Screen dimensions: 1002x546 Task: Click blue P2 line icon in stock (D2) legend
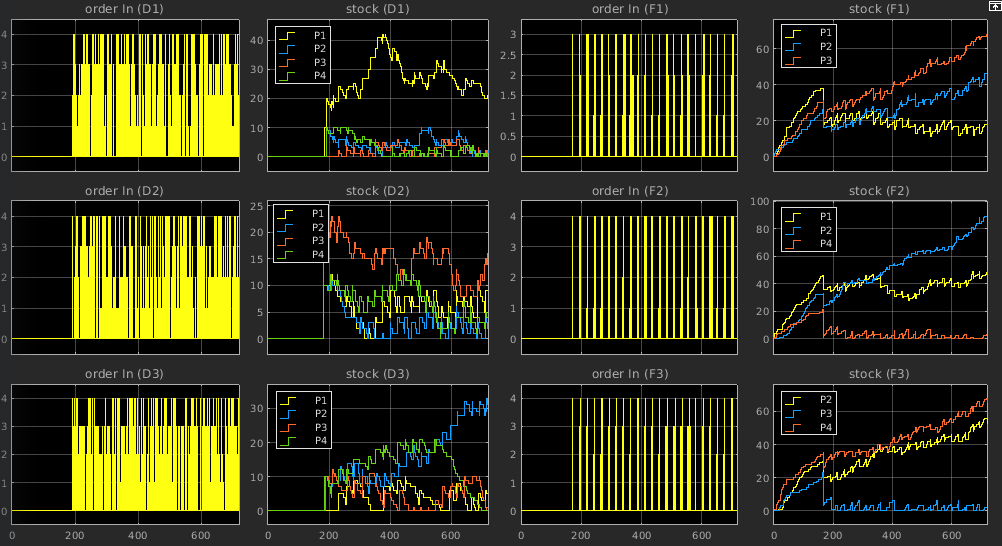click(x=288, y=227)
